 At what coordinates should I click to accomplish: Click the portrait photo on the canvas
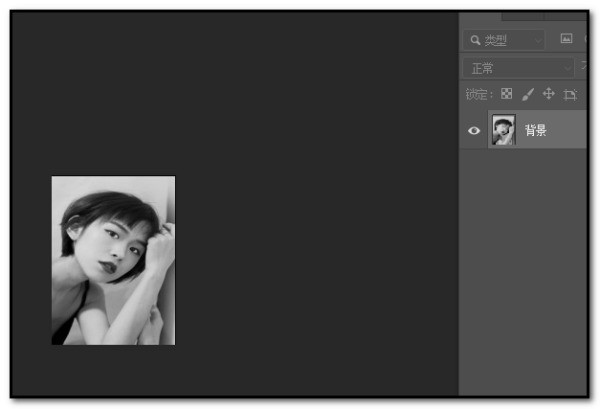coord(113,260)
